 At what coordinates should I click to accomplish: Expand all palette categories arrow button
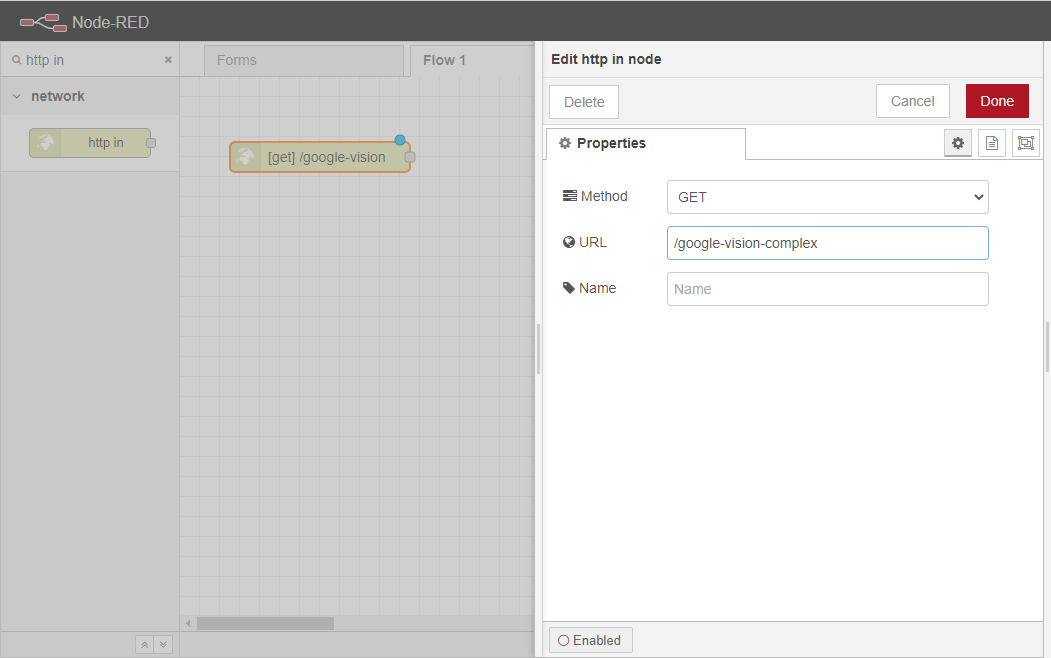(x=163, y=645)
